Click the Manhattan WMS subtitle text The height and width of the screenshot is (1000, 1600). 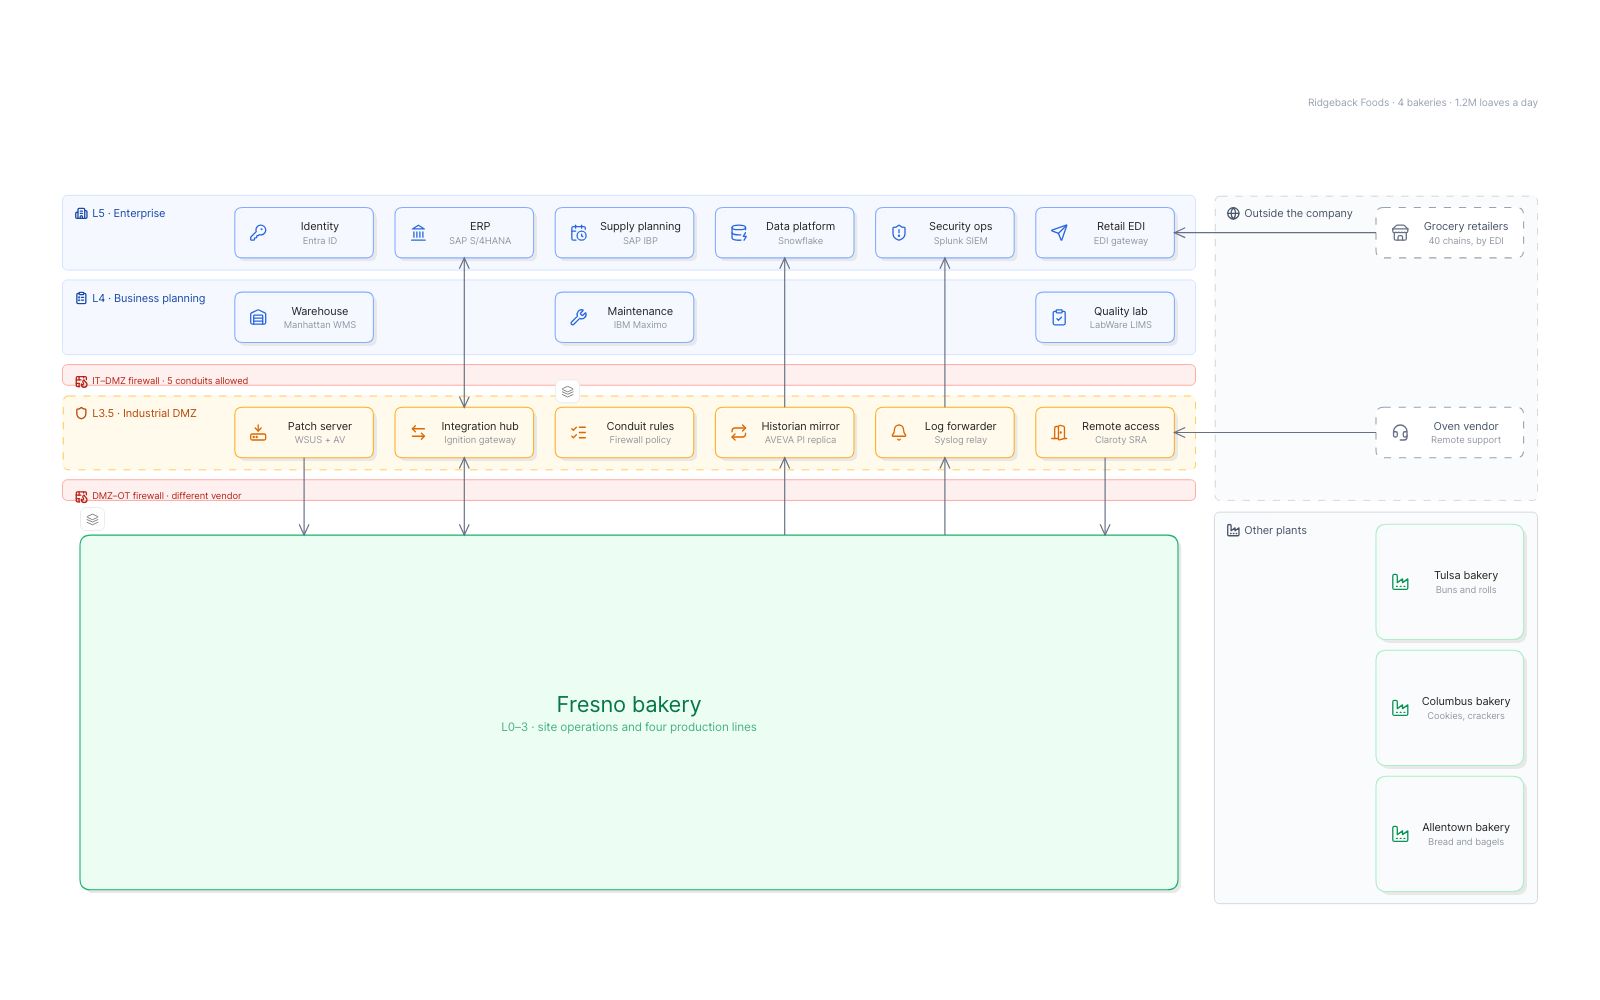click(x=320, y=325)
